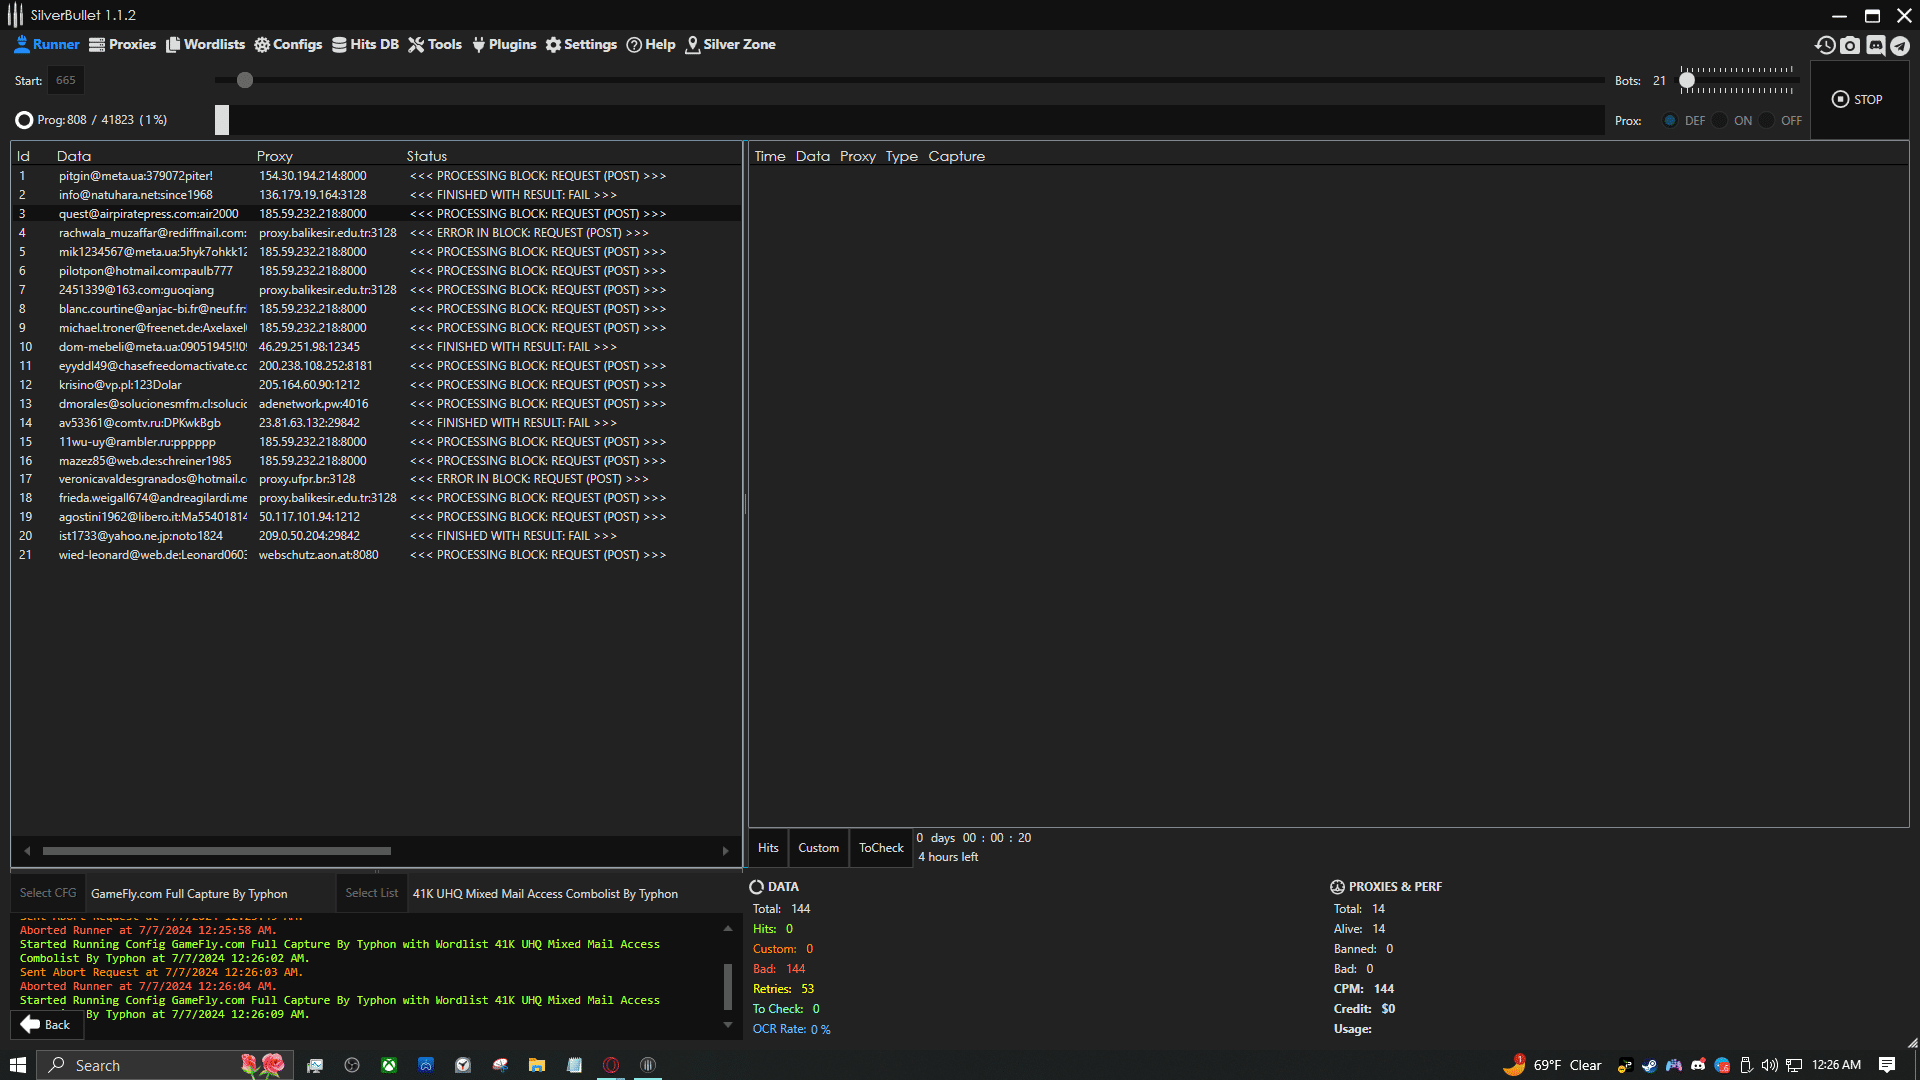Click the Select CFG chooser
1920x1080 pixels.
pyautogui.click(x=48, y=893)
